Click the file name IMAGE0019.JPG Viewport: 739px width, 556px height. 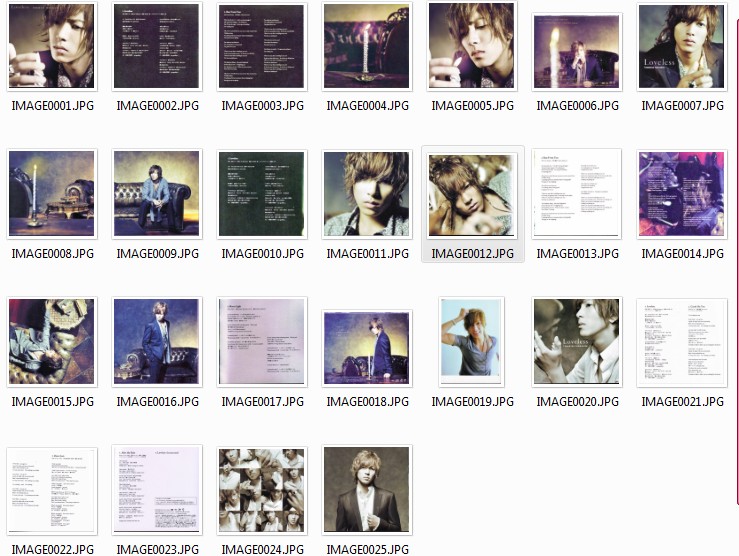pyautogui.click(x=473, y=401)
